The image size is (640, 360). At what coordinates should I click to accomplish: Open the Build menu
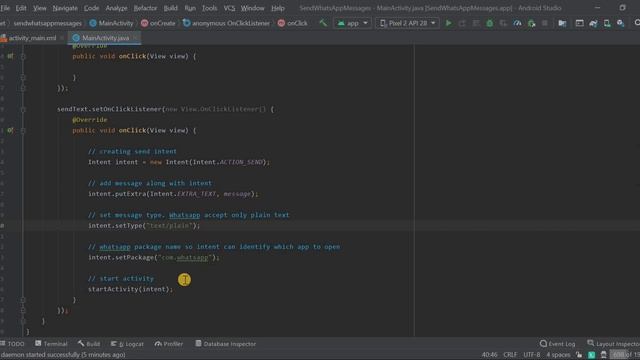pyautogui.click(x=171, y=8)
